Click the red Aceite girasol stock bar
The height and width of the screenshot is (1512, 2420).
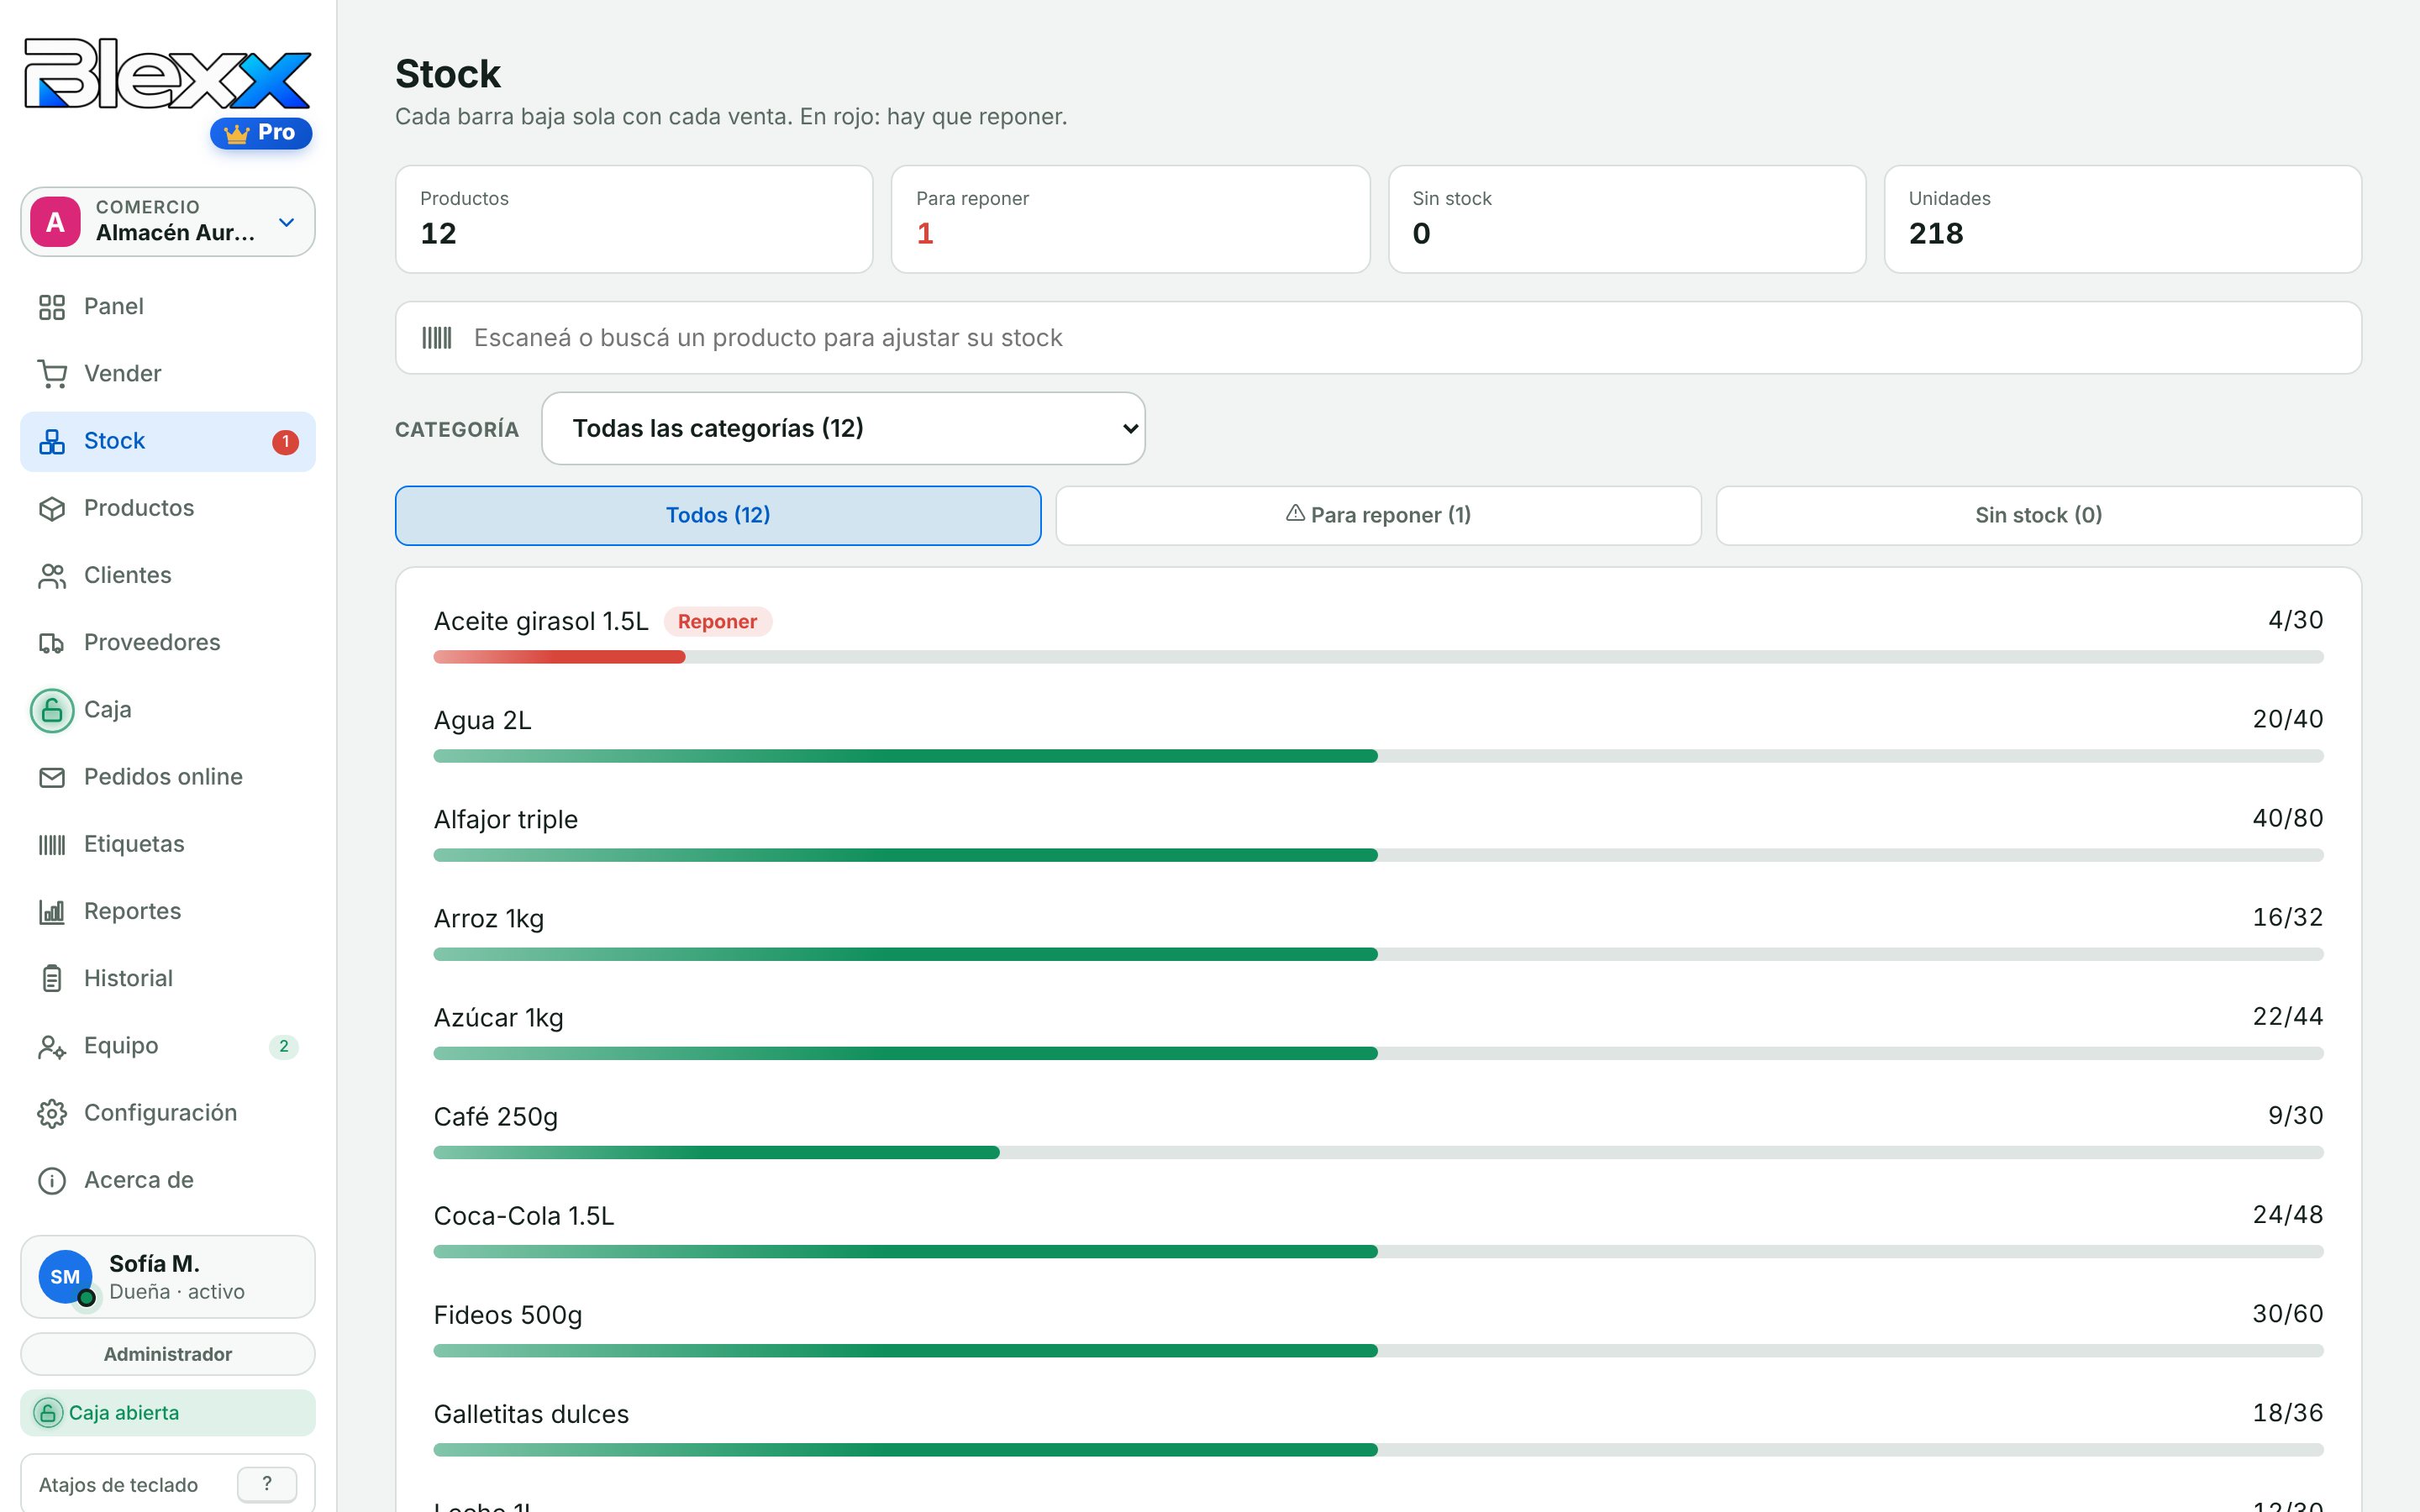coord(559,657)
